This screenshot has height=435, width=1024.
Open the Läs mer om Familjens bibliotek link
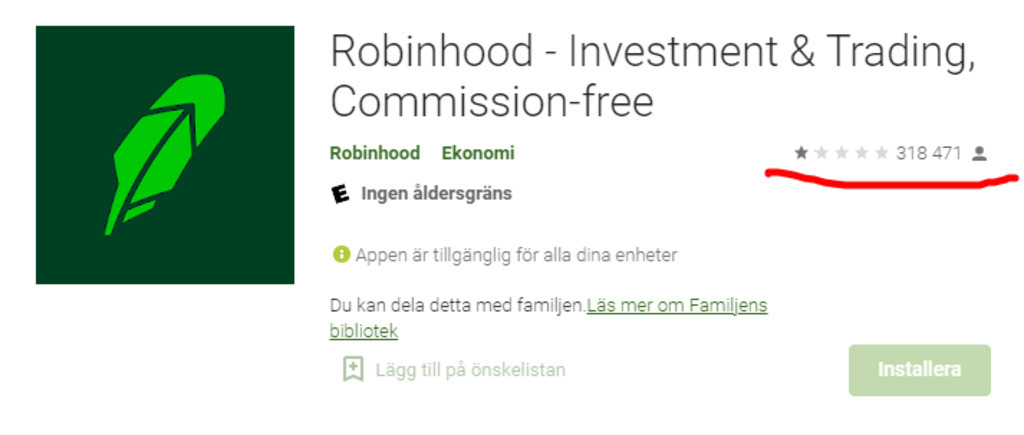(676, 306)
